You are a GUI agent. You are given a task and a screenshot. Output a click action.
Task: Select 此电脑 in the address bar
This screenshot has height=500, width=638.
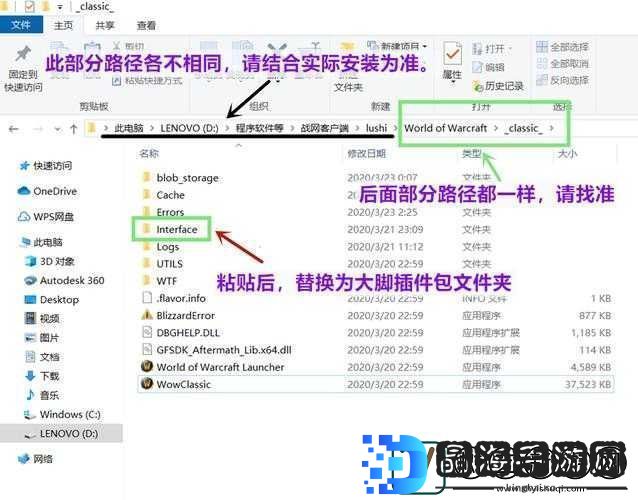(129, 128)
